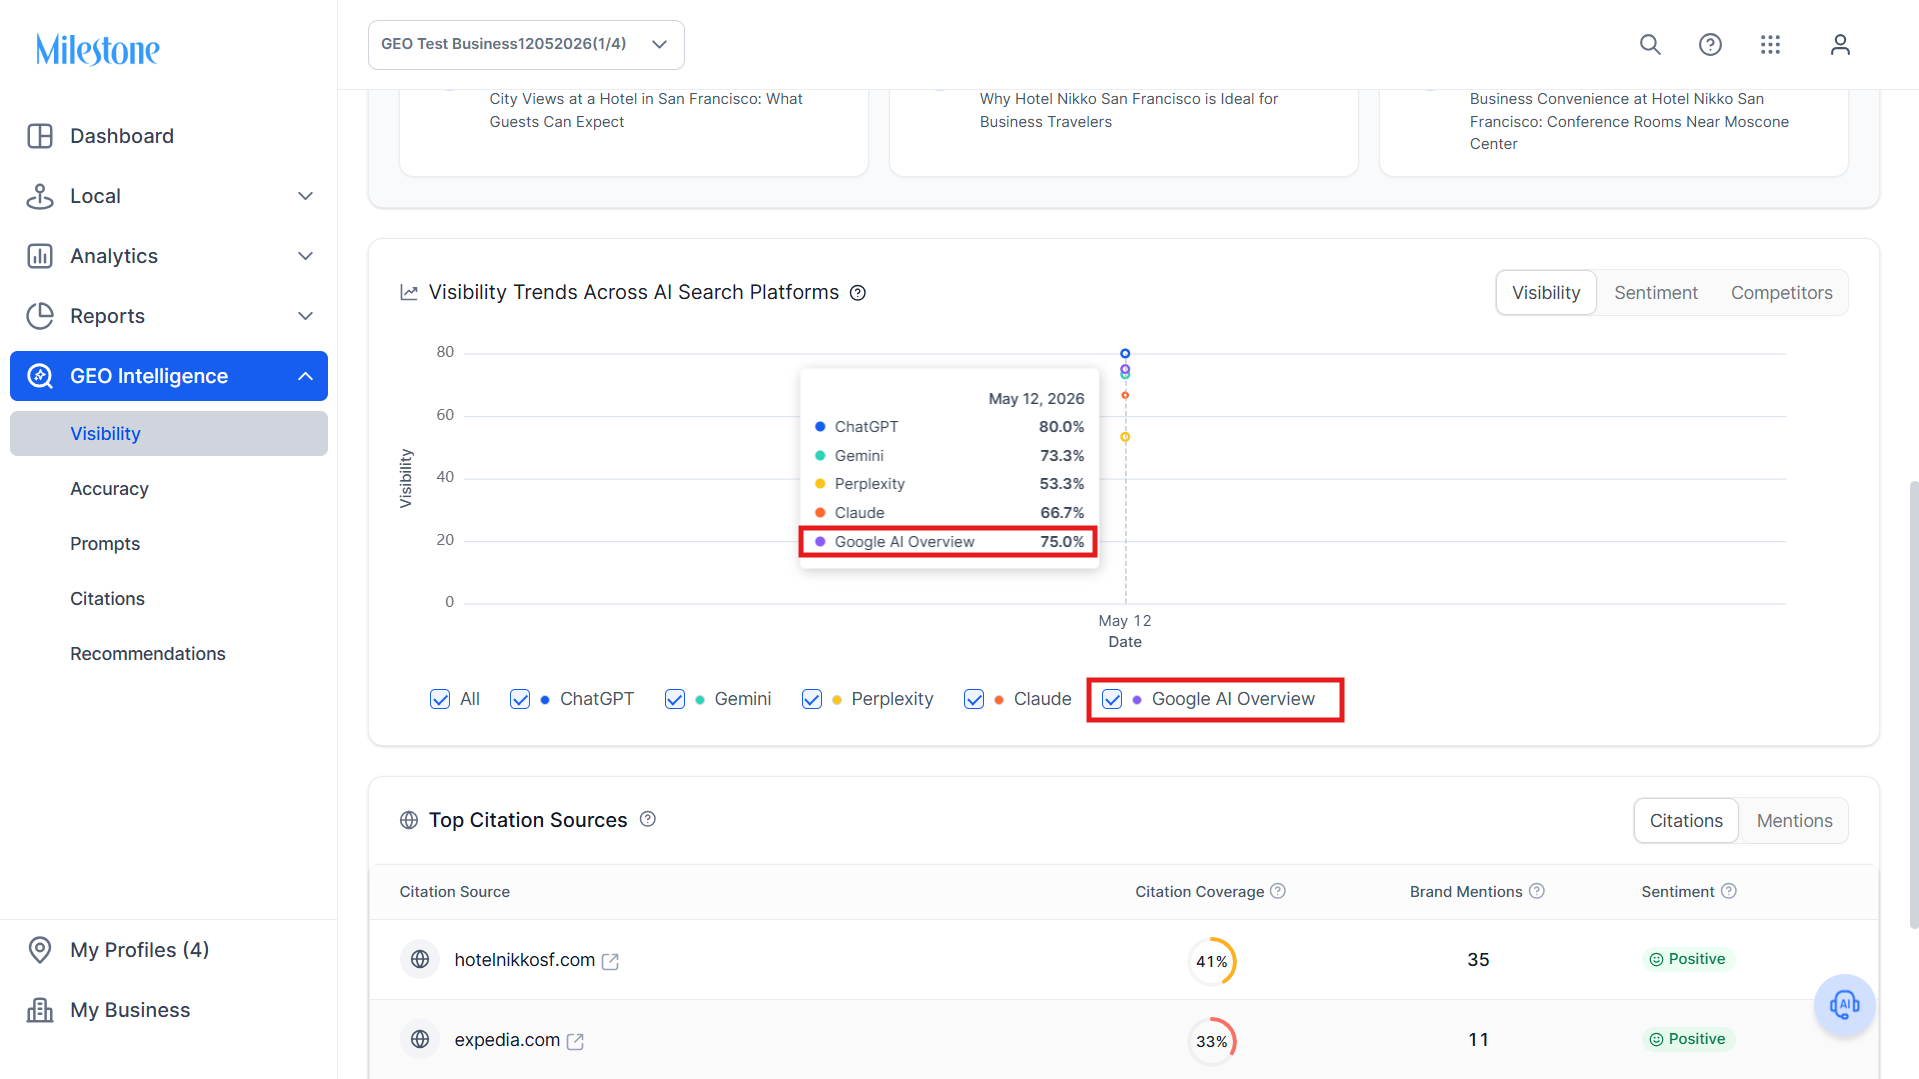The image size is (1919, 1079).
Task: Expand the Local menu chevron
Action: 306,196
